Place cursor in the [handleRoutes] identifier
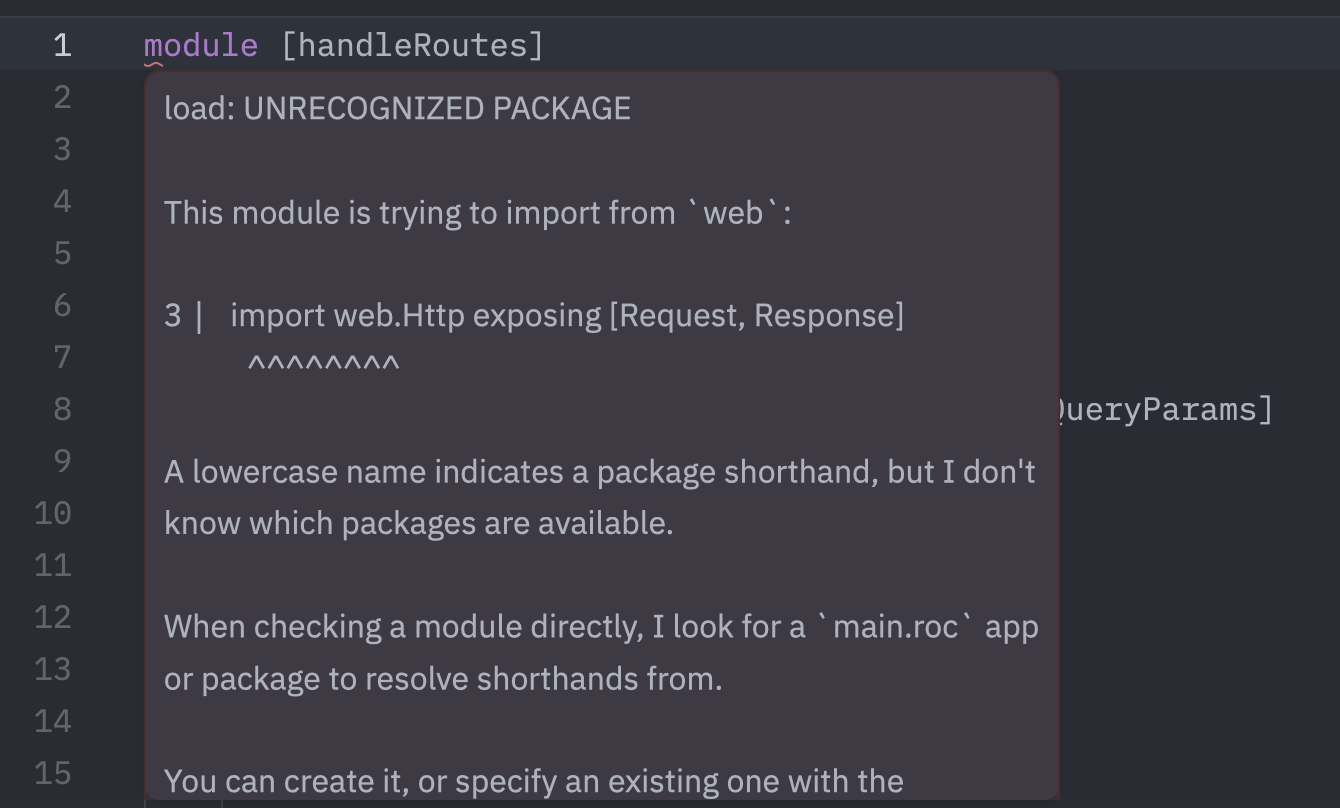Viewport: 1340px width, 808px height. [413, 46]
